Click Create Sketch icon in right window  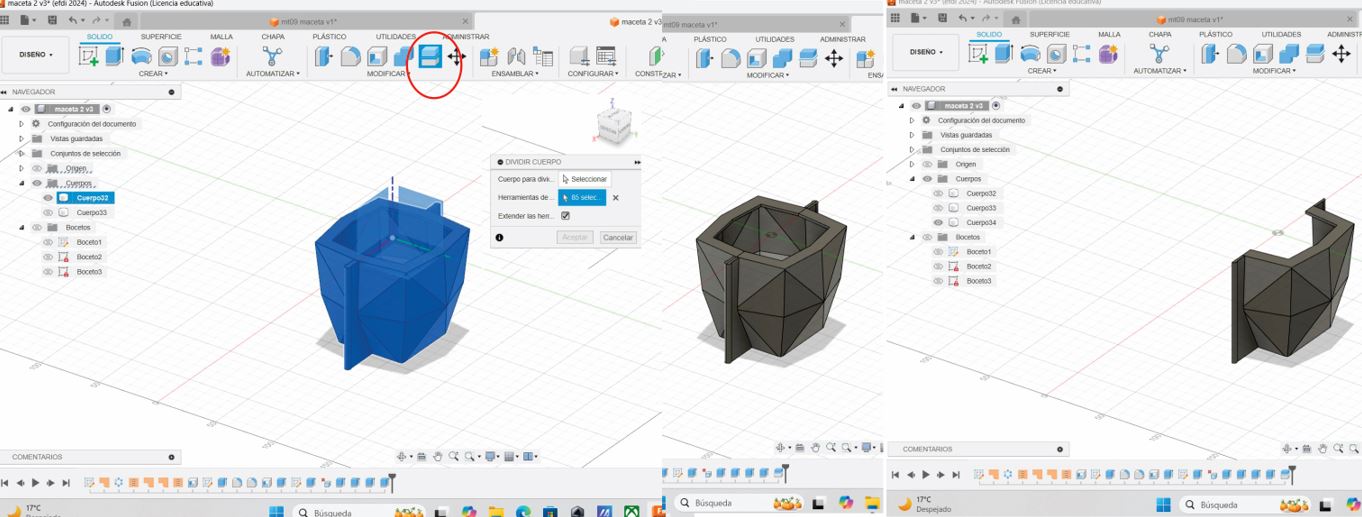click(x=978, y=54)
